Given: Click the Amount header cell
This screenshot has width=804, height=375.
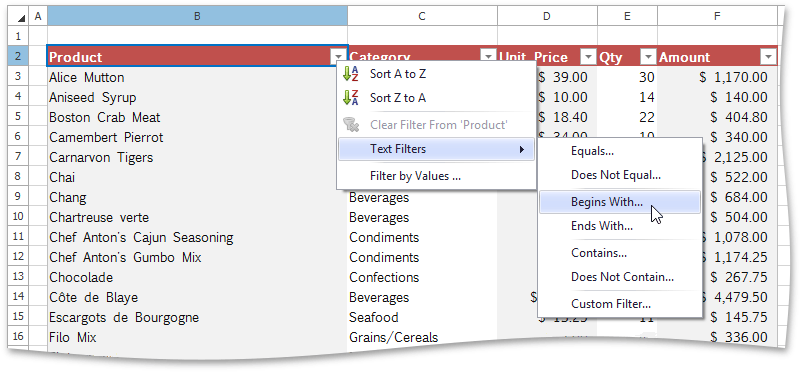Looking at the screenshot, I should [x=717, y=56].
